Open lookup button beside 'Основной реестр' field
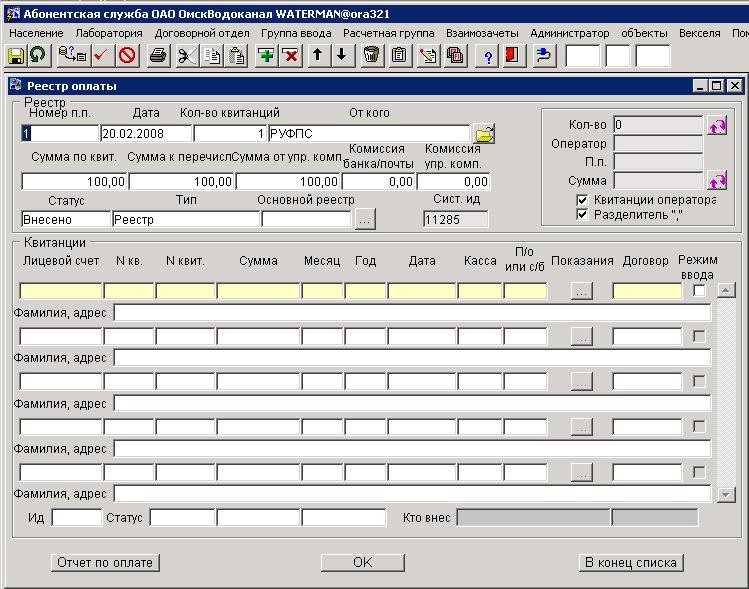 click(x=365, y=219)
